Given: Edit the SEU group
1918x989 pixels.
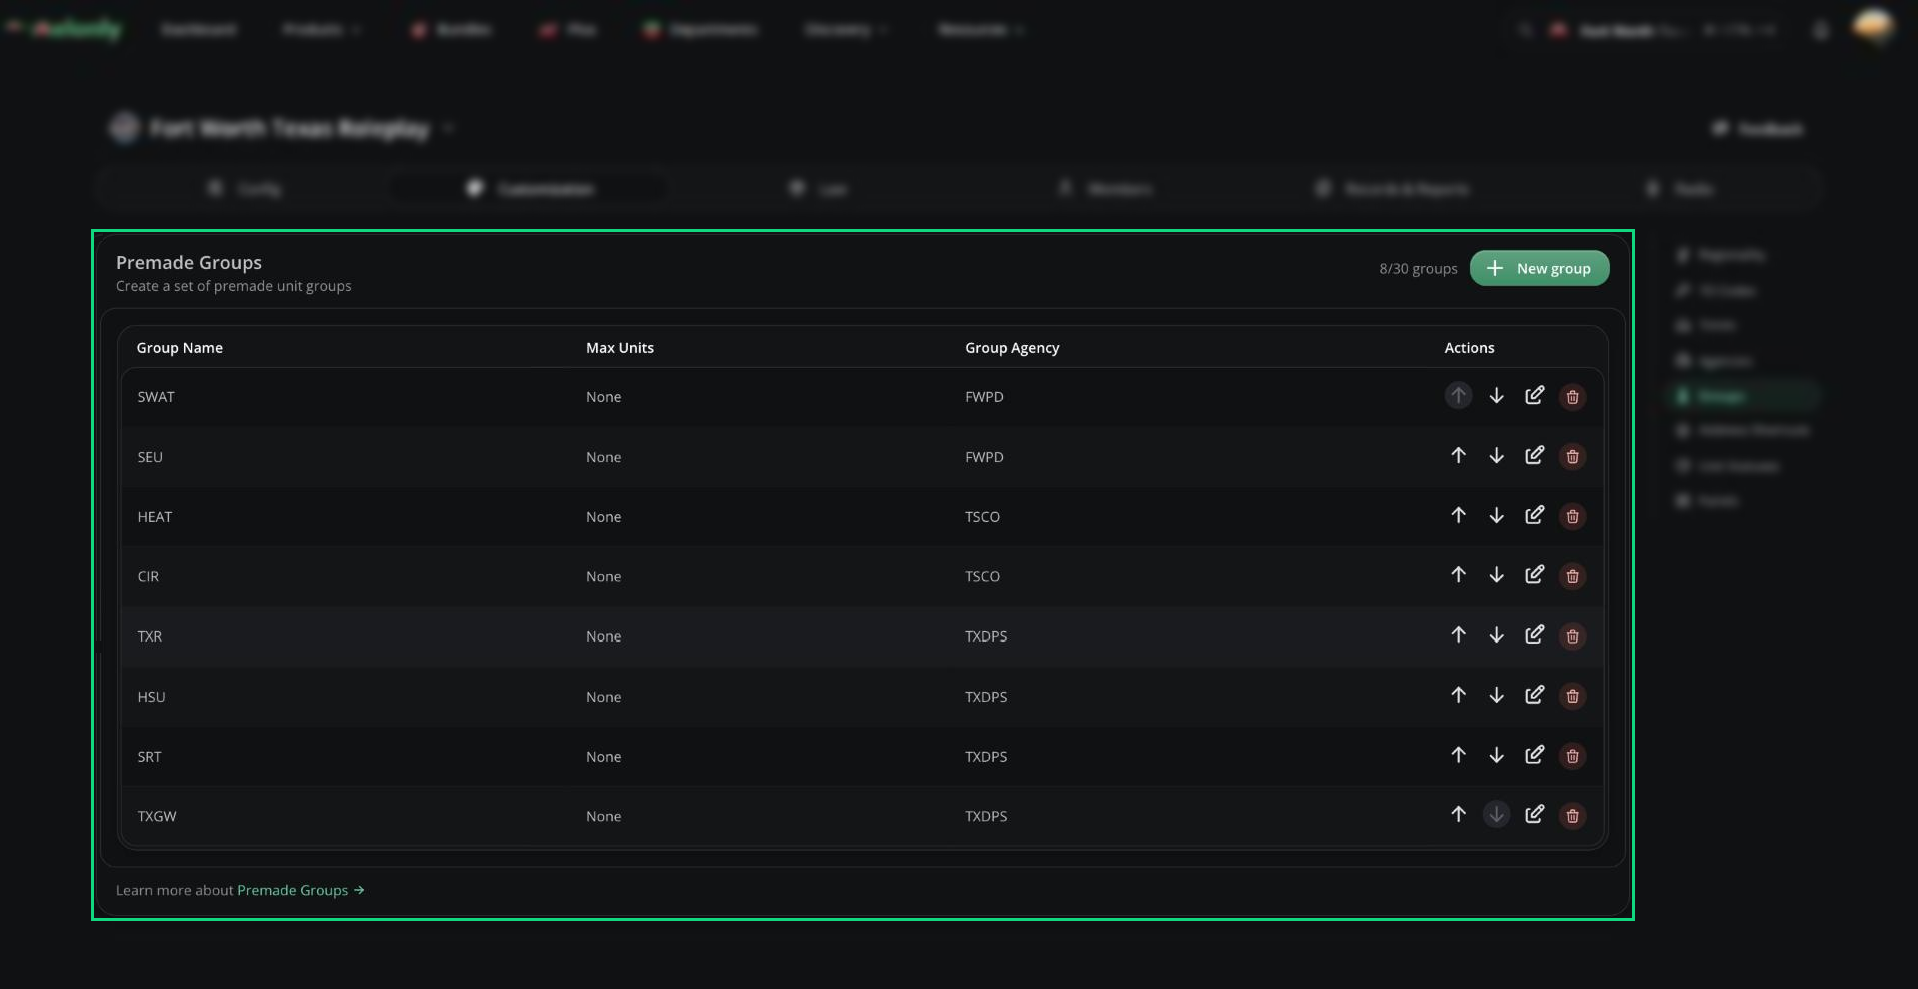Looking at the screenshot, I should point(1534,456).
